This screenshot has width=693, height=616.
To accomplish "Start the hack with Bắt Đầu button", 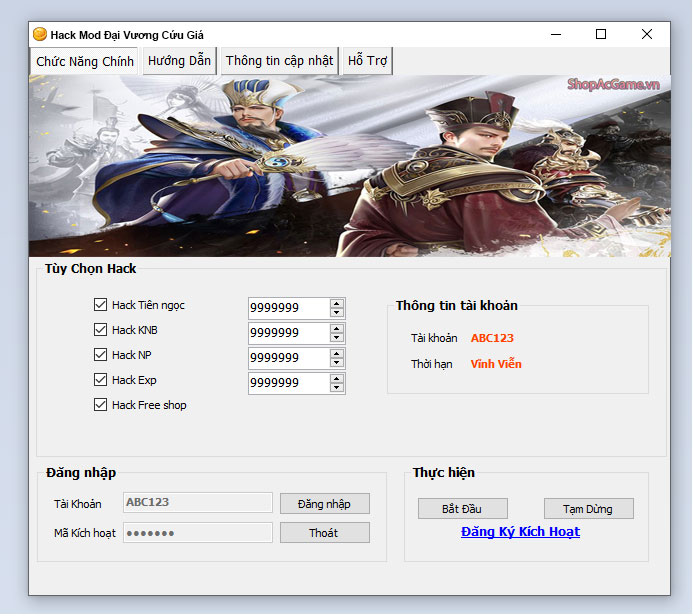I will 463,509.
